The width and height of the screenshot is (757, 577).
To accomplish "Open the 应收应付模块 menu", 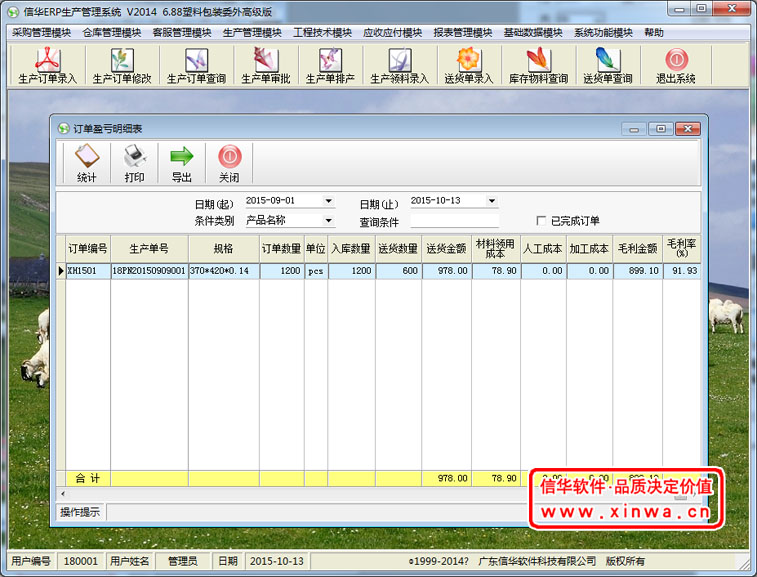I will coord(393,32).
